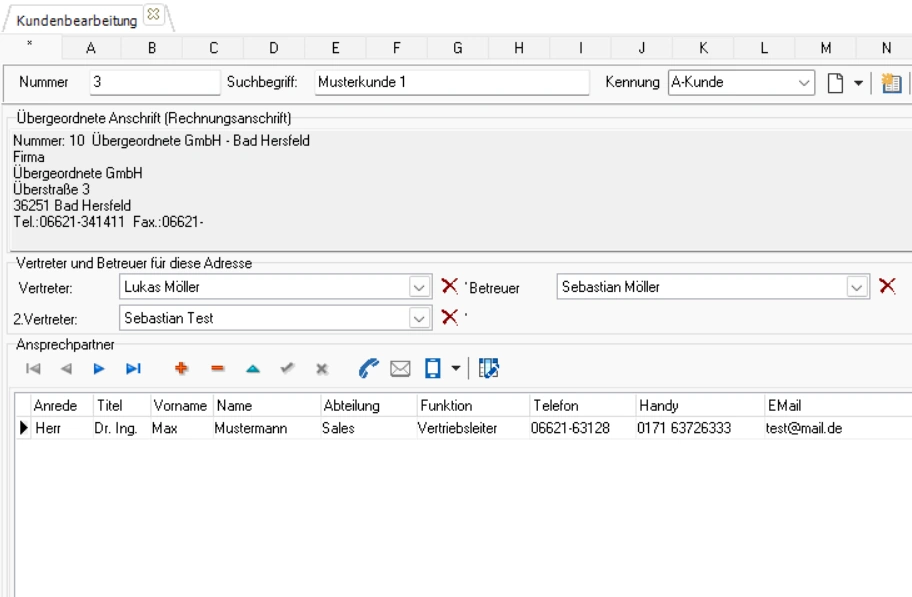Click the Nummer input field
This screenshot has height=597, width=912.
click(155, 82)
